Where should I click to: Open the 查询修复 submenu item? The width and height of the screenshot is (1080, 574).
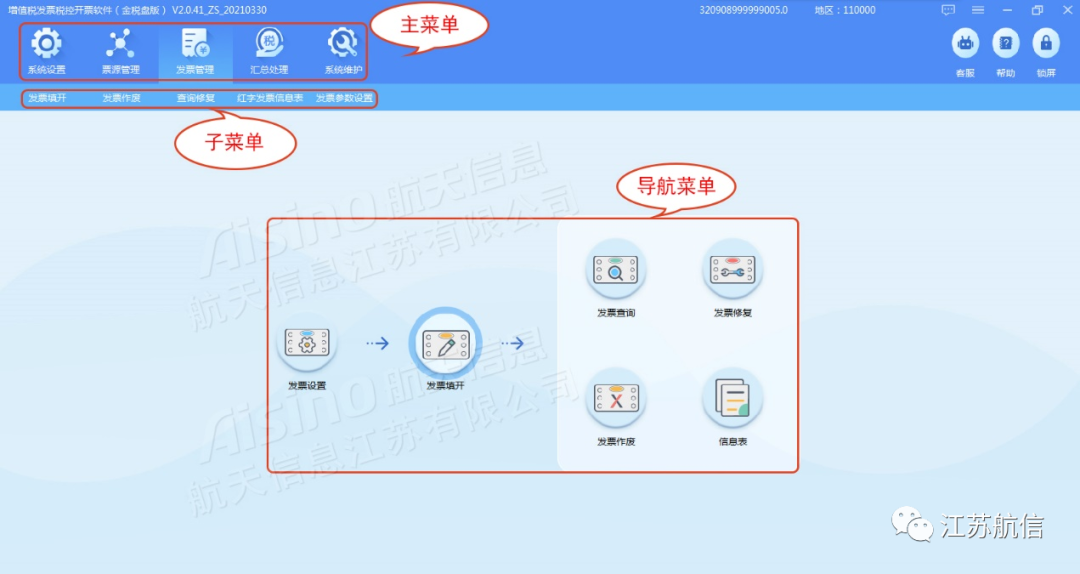pos(196,98)
